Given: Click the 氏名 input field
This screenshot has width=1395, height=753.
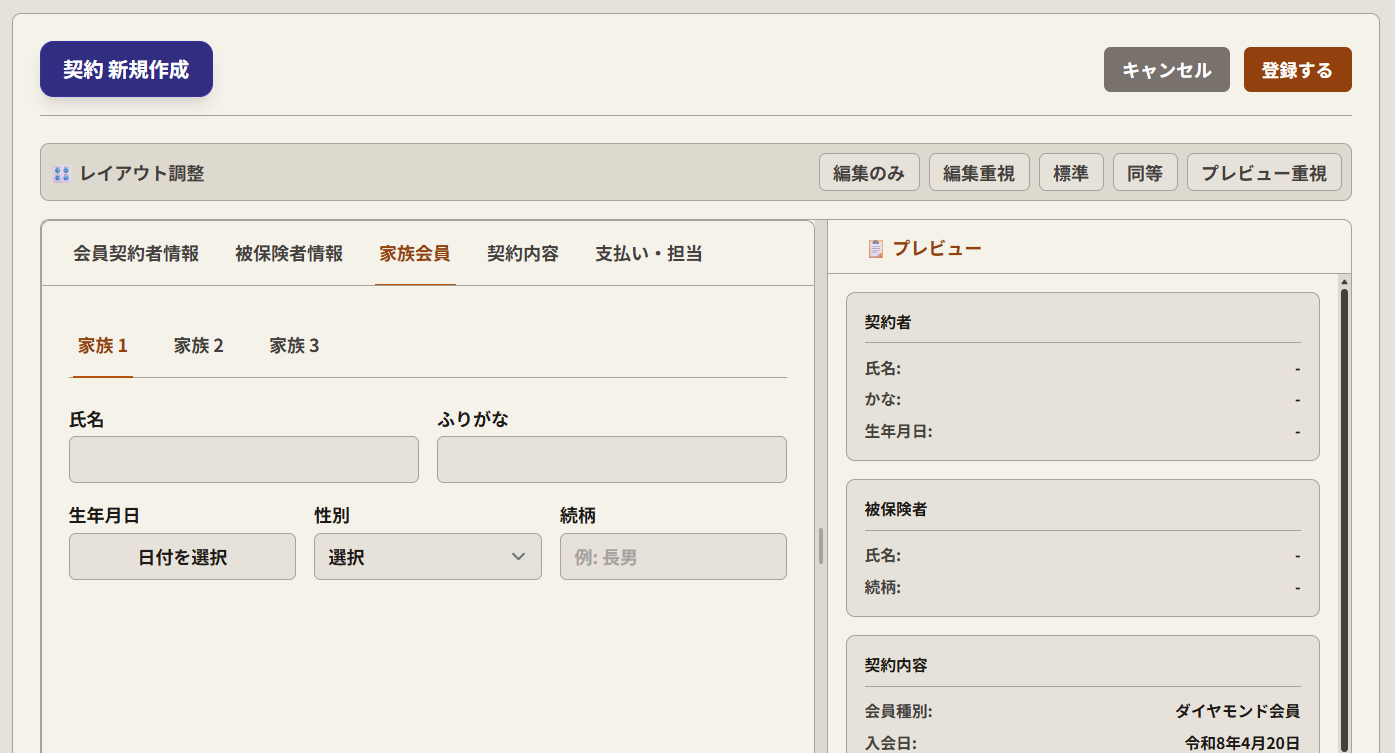Looking at the screenshot, I should 243,459.
